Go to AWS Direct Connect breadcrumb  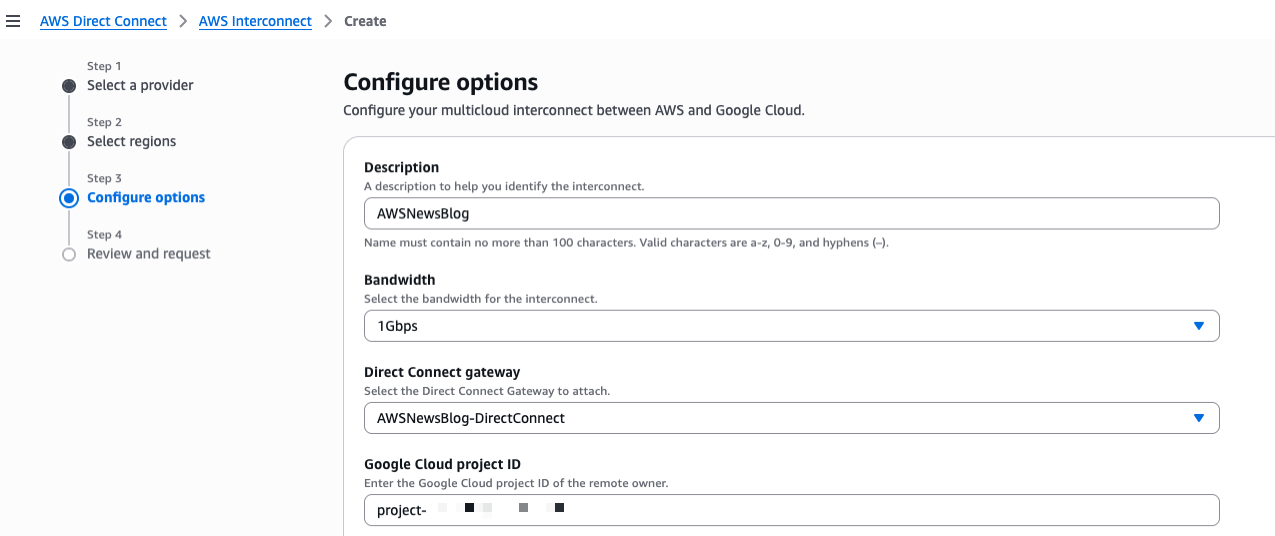[103, 21]
